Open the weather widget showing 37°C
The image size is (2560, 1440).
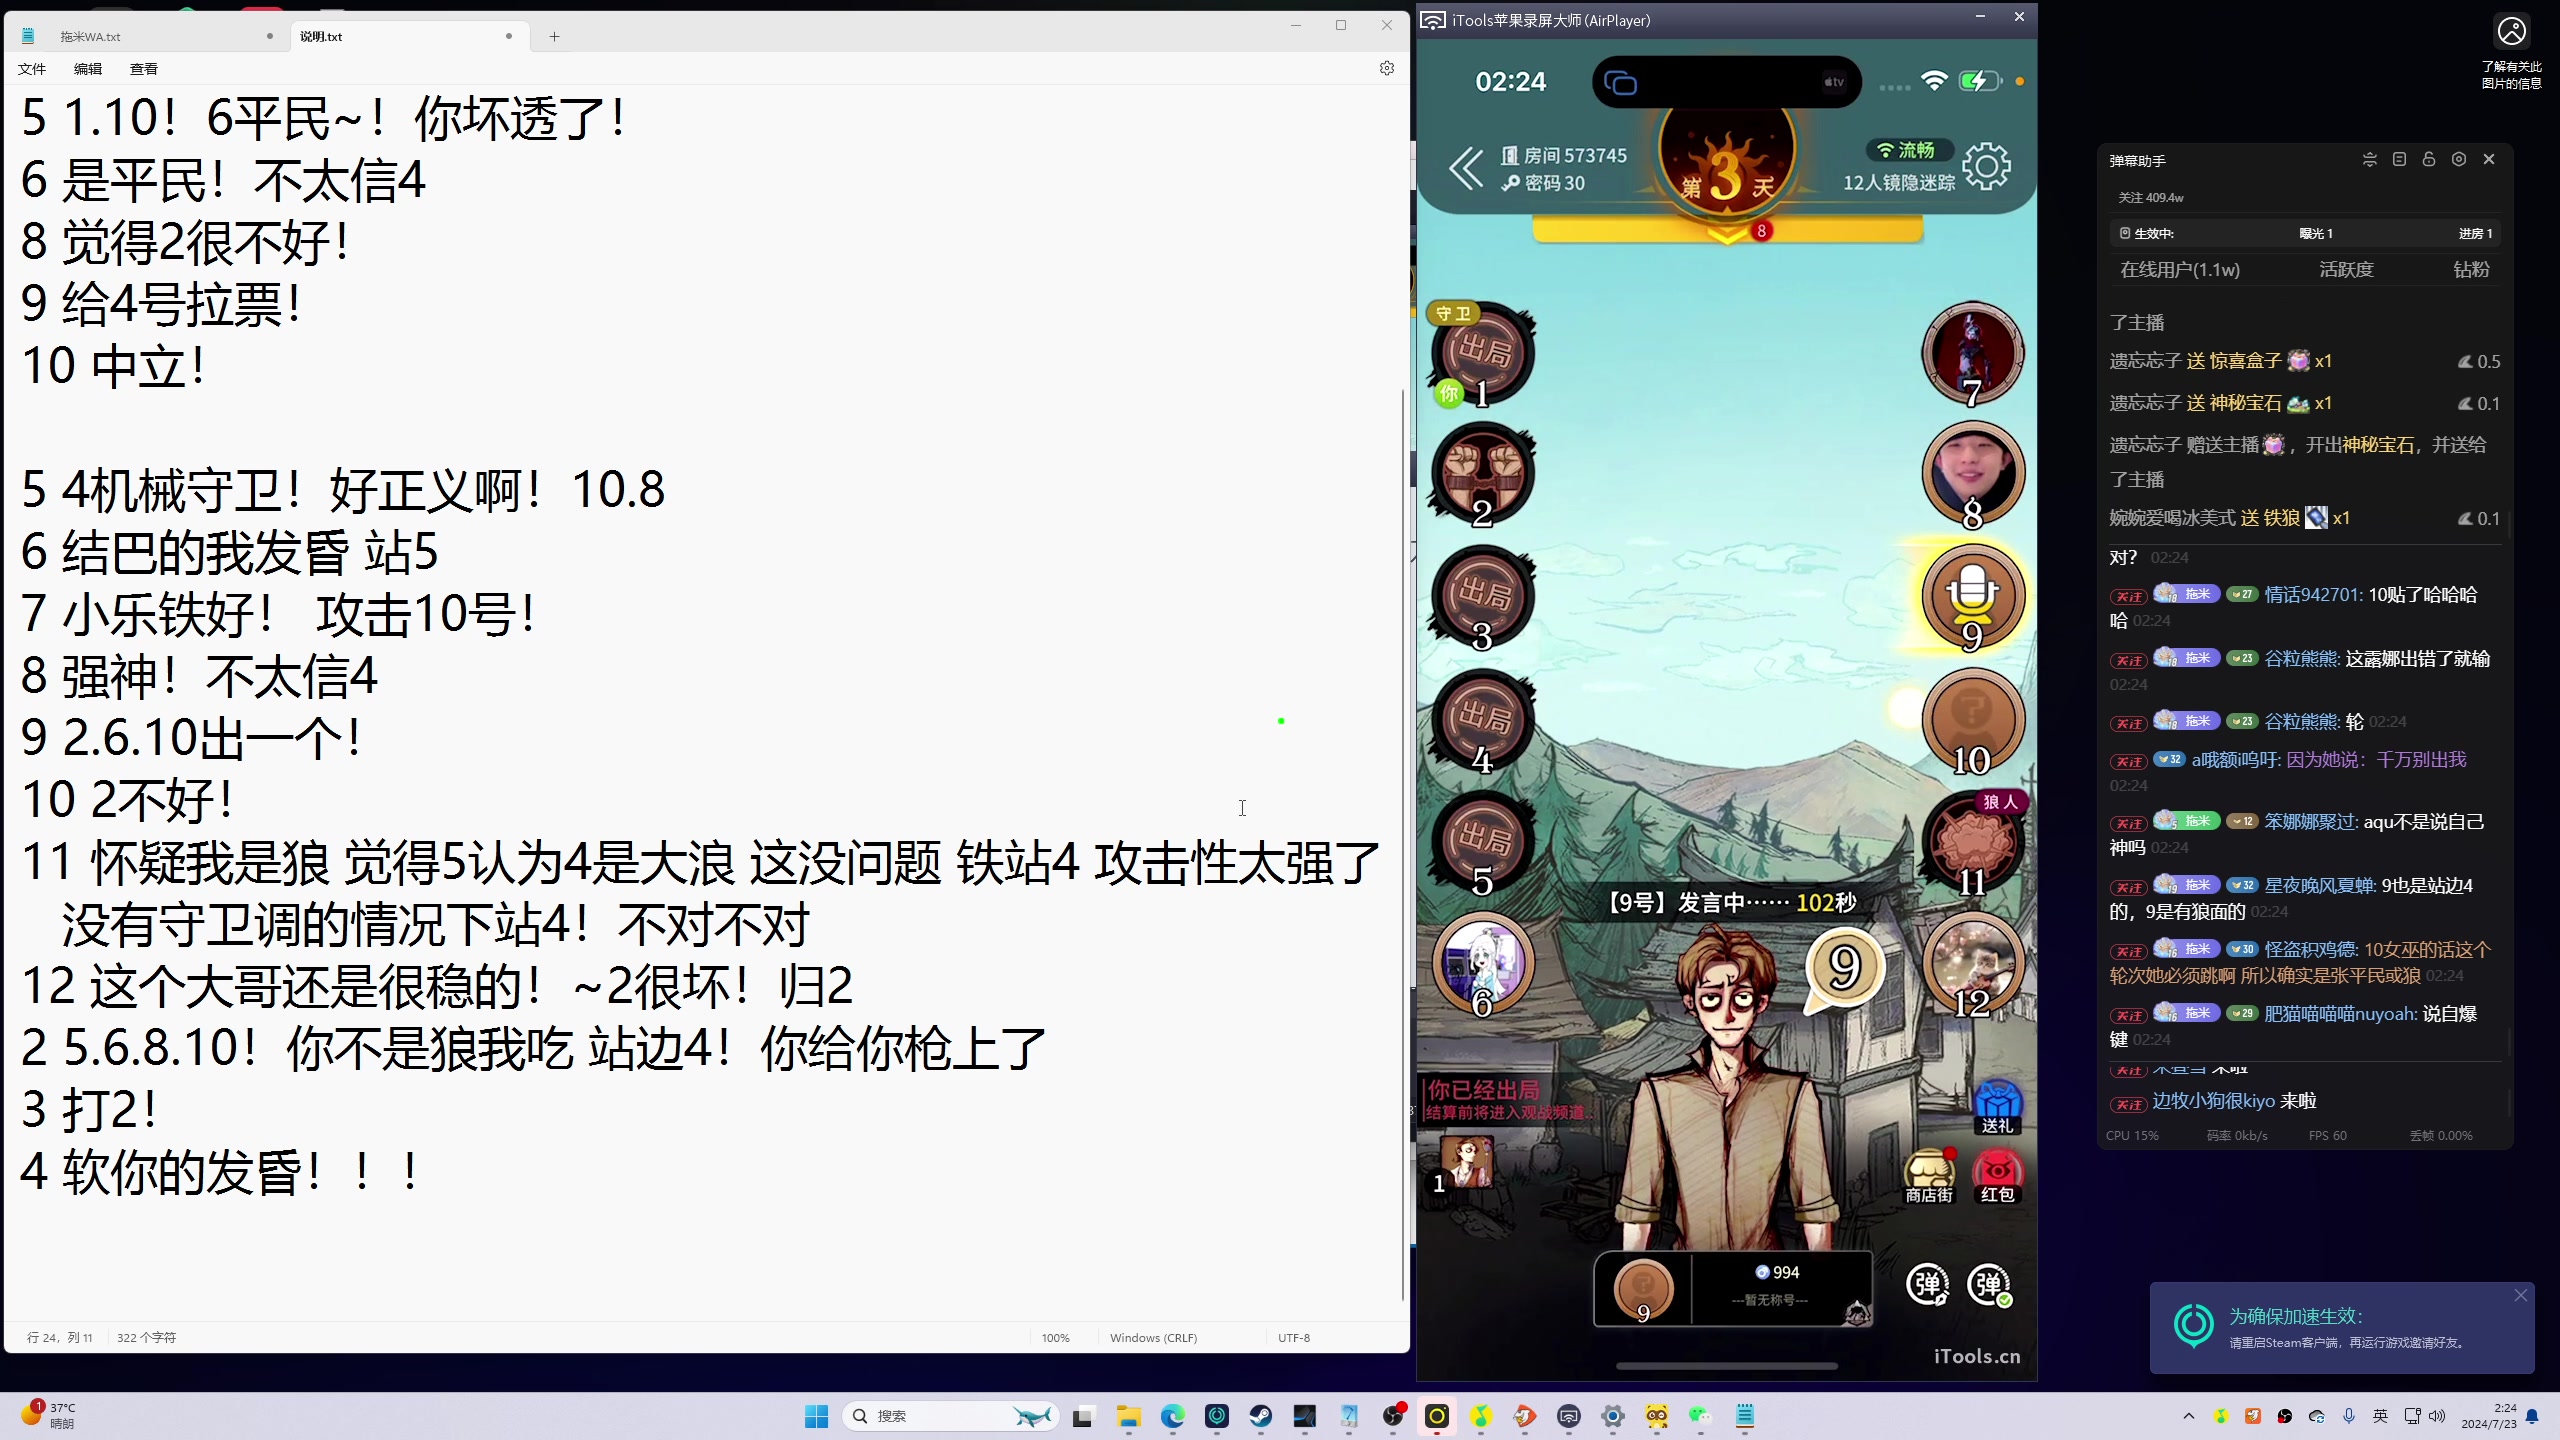pyautogui.click(x=48, y=1416)
